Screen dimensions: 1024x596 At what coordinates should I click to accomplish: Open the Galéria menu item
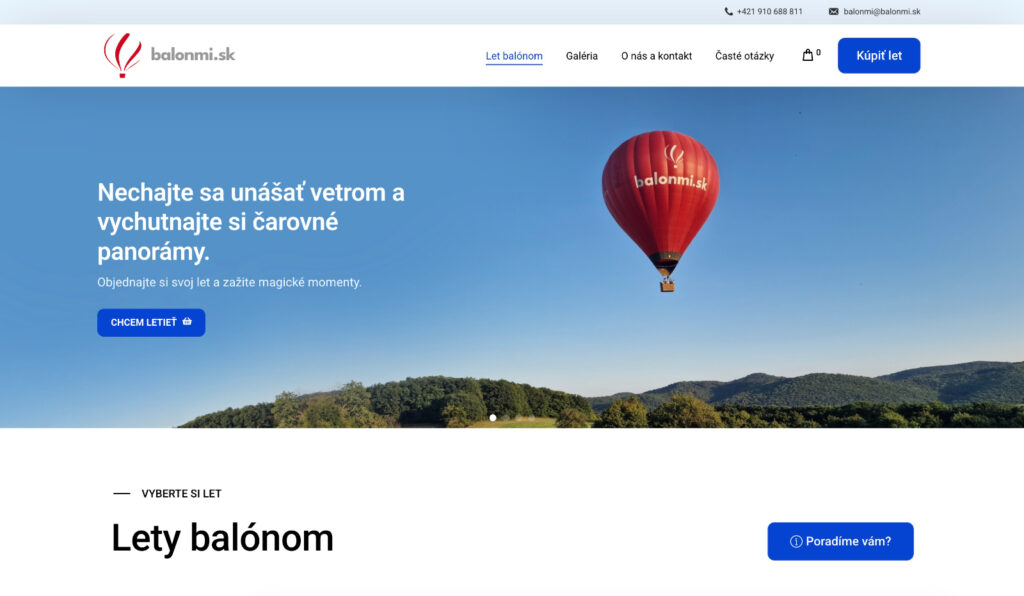582,56
